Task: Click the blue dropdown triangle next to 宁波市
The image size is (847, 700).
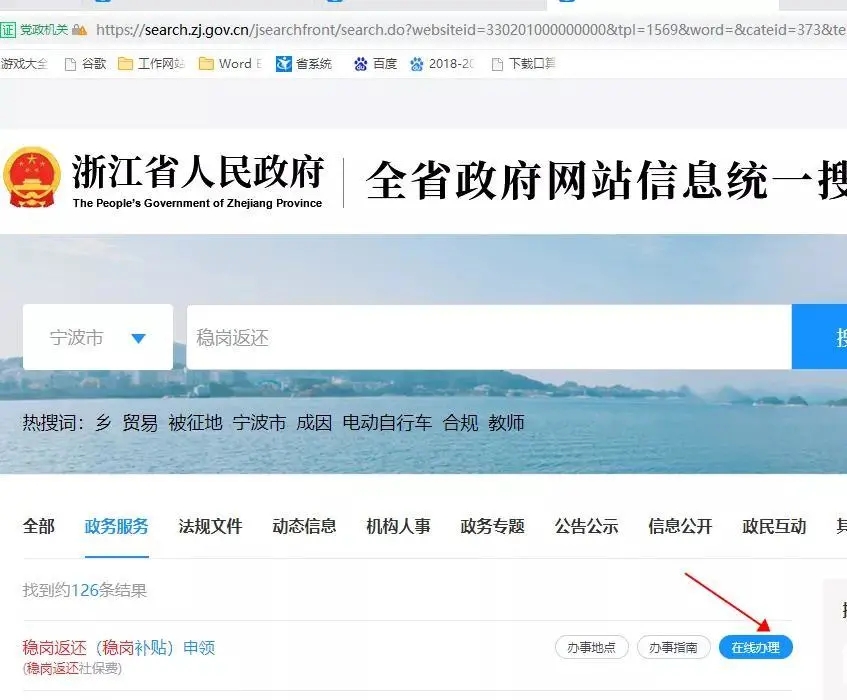Action: coord(139,339)
